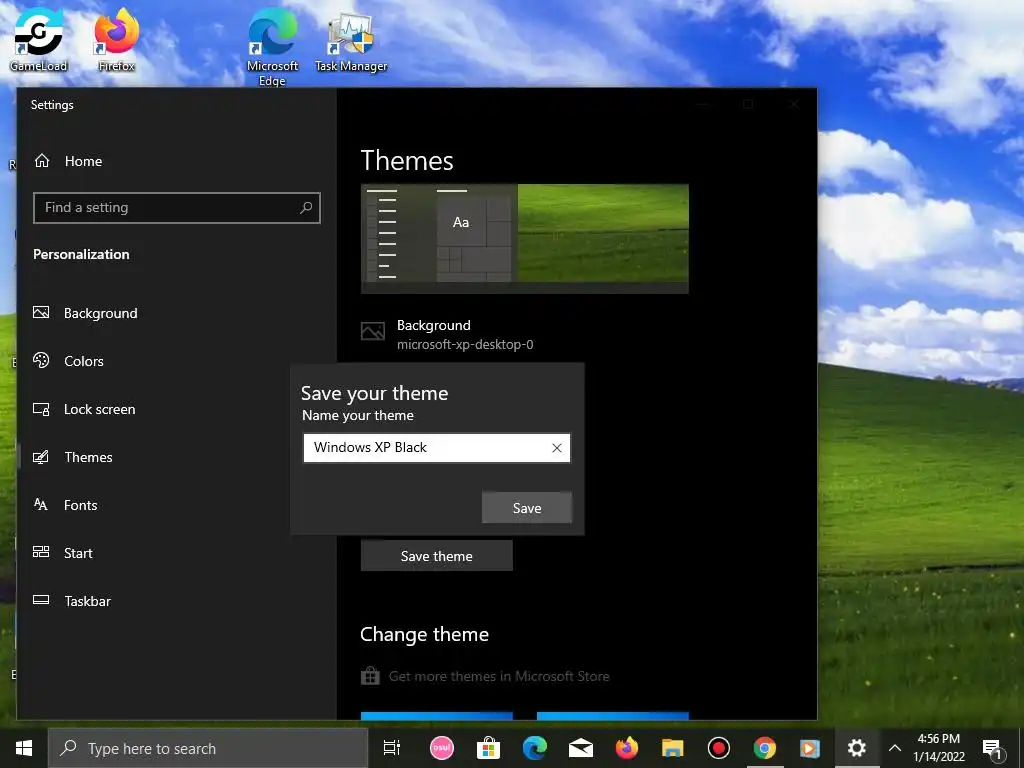Open osu! pink taskbar icon

pos(441,748)
